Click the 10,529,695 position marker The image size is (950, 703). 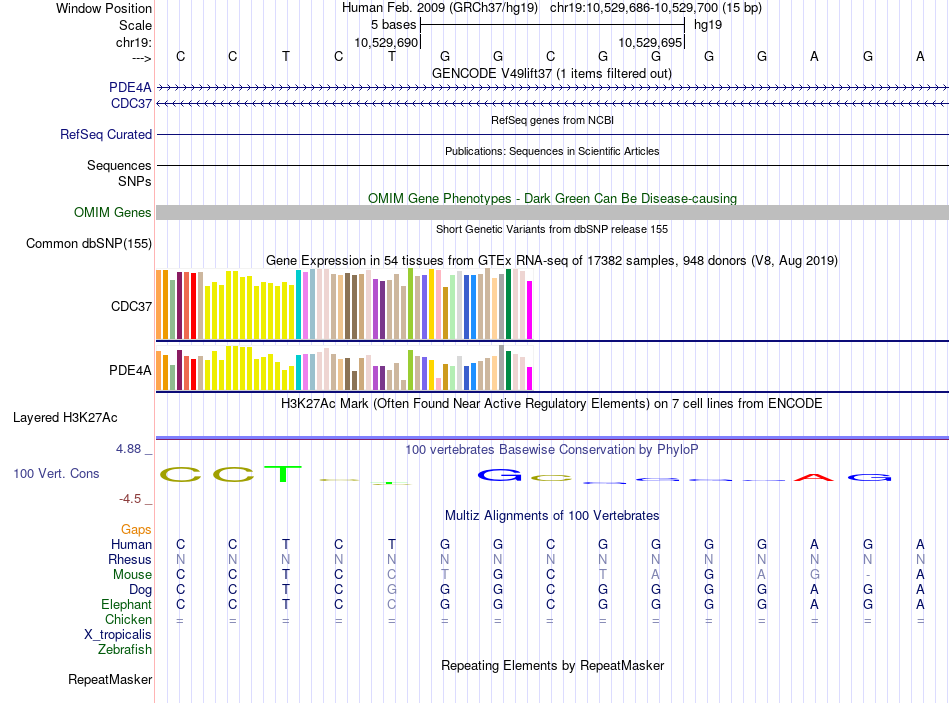[x=651, y=42]
